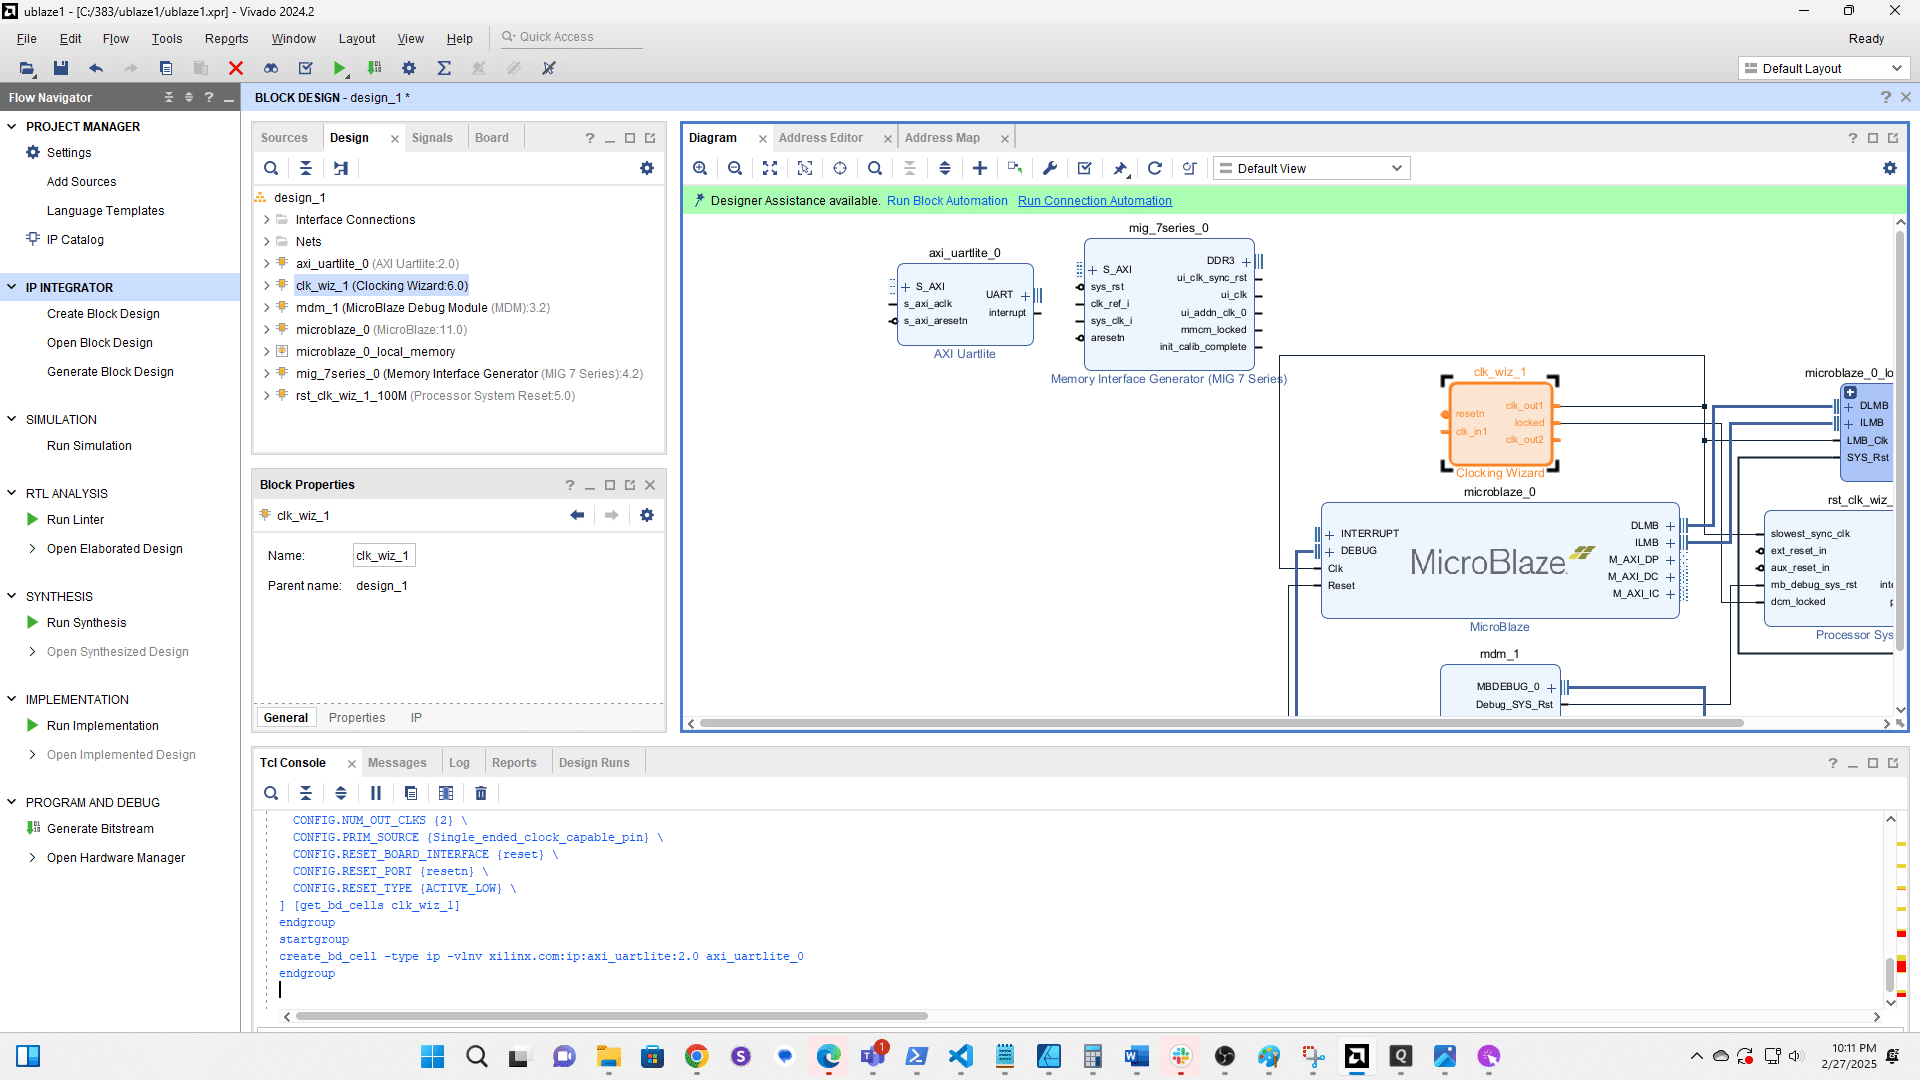This screenshot has width=1920, height=1080.
Task: Expand the Interface Connections tree item
Action: click(x=267, y=219)
